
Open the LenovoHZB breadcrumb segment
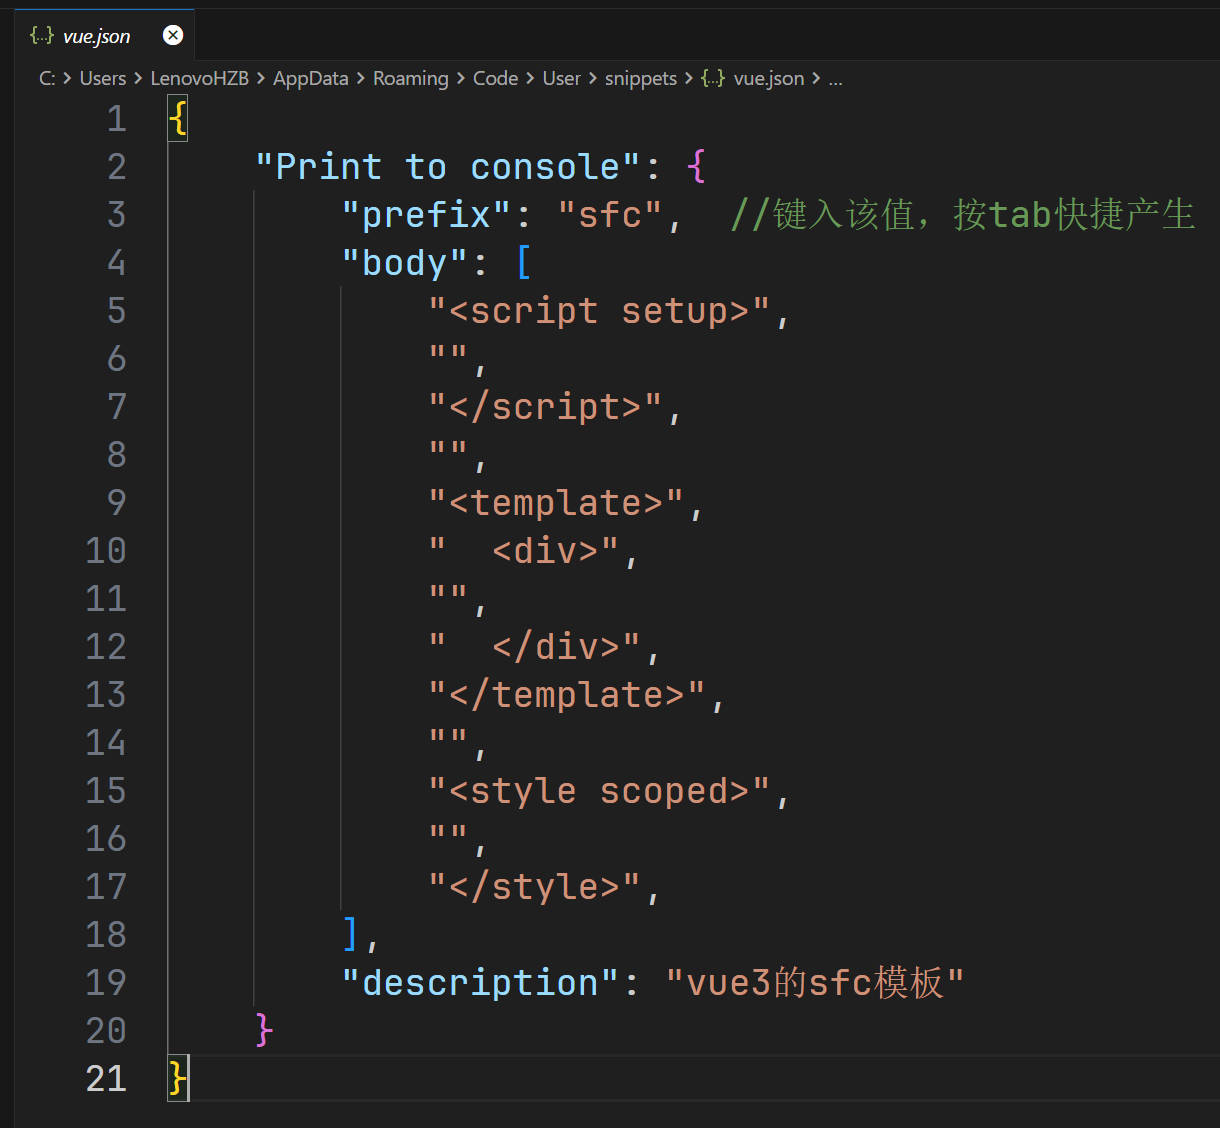[x=199, y=78]
